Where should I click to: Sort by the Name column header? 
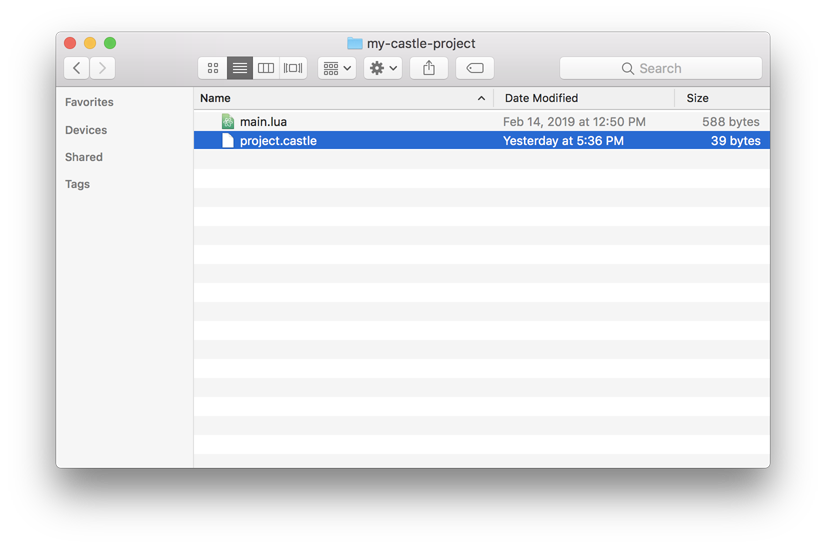click(x=343, y=98)
